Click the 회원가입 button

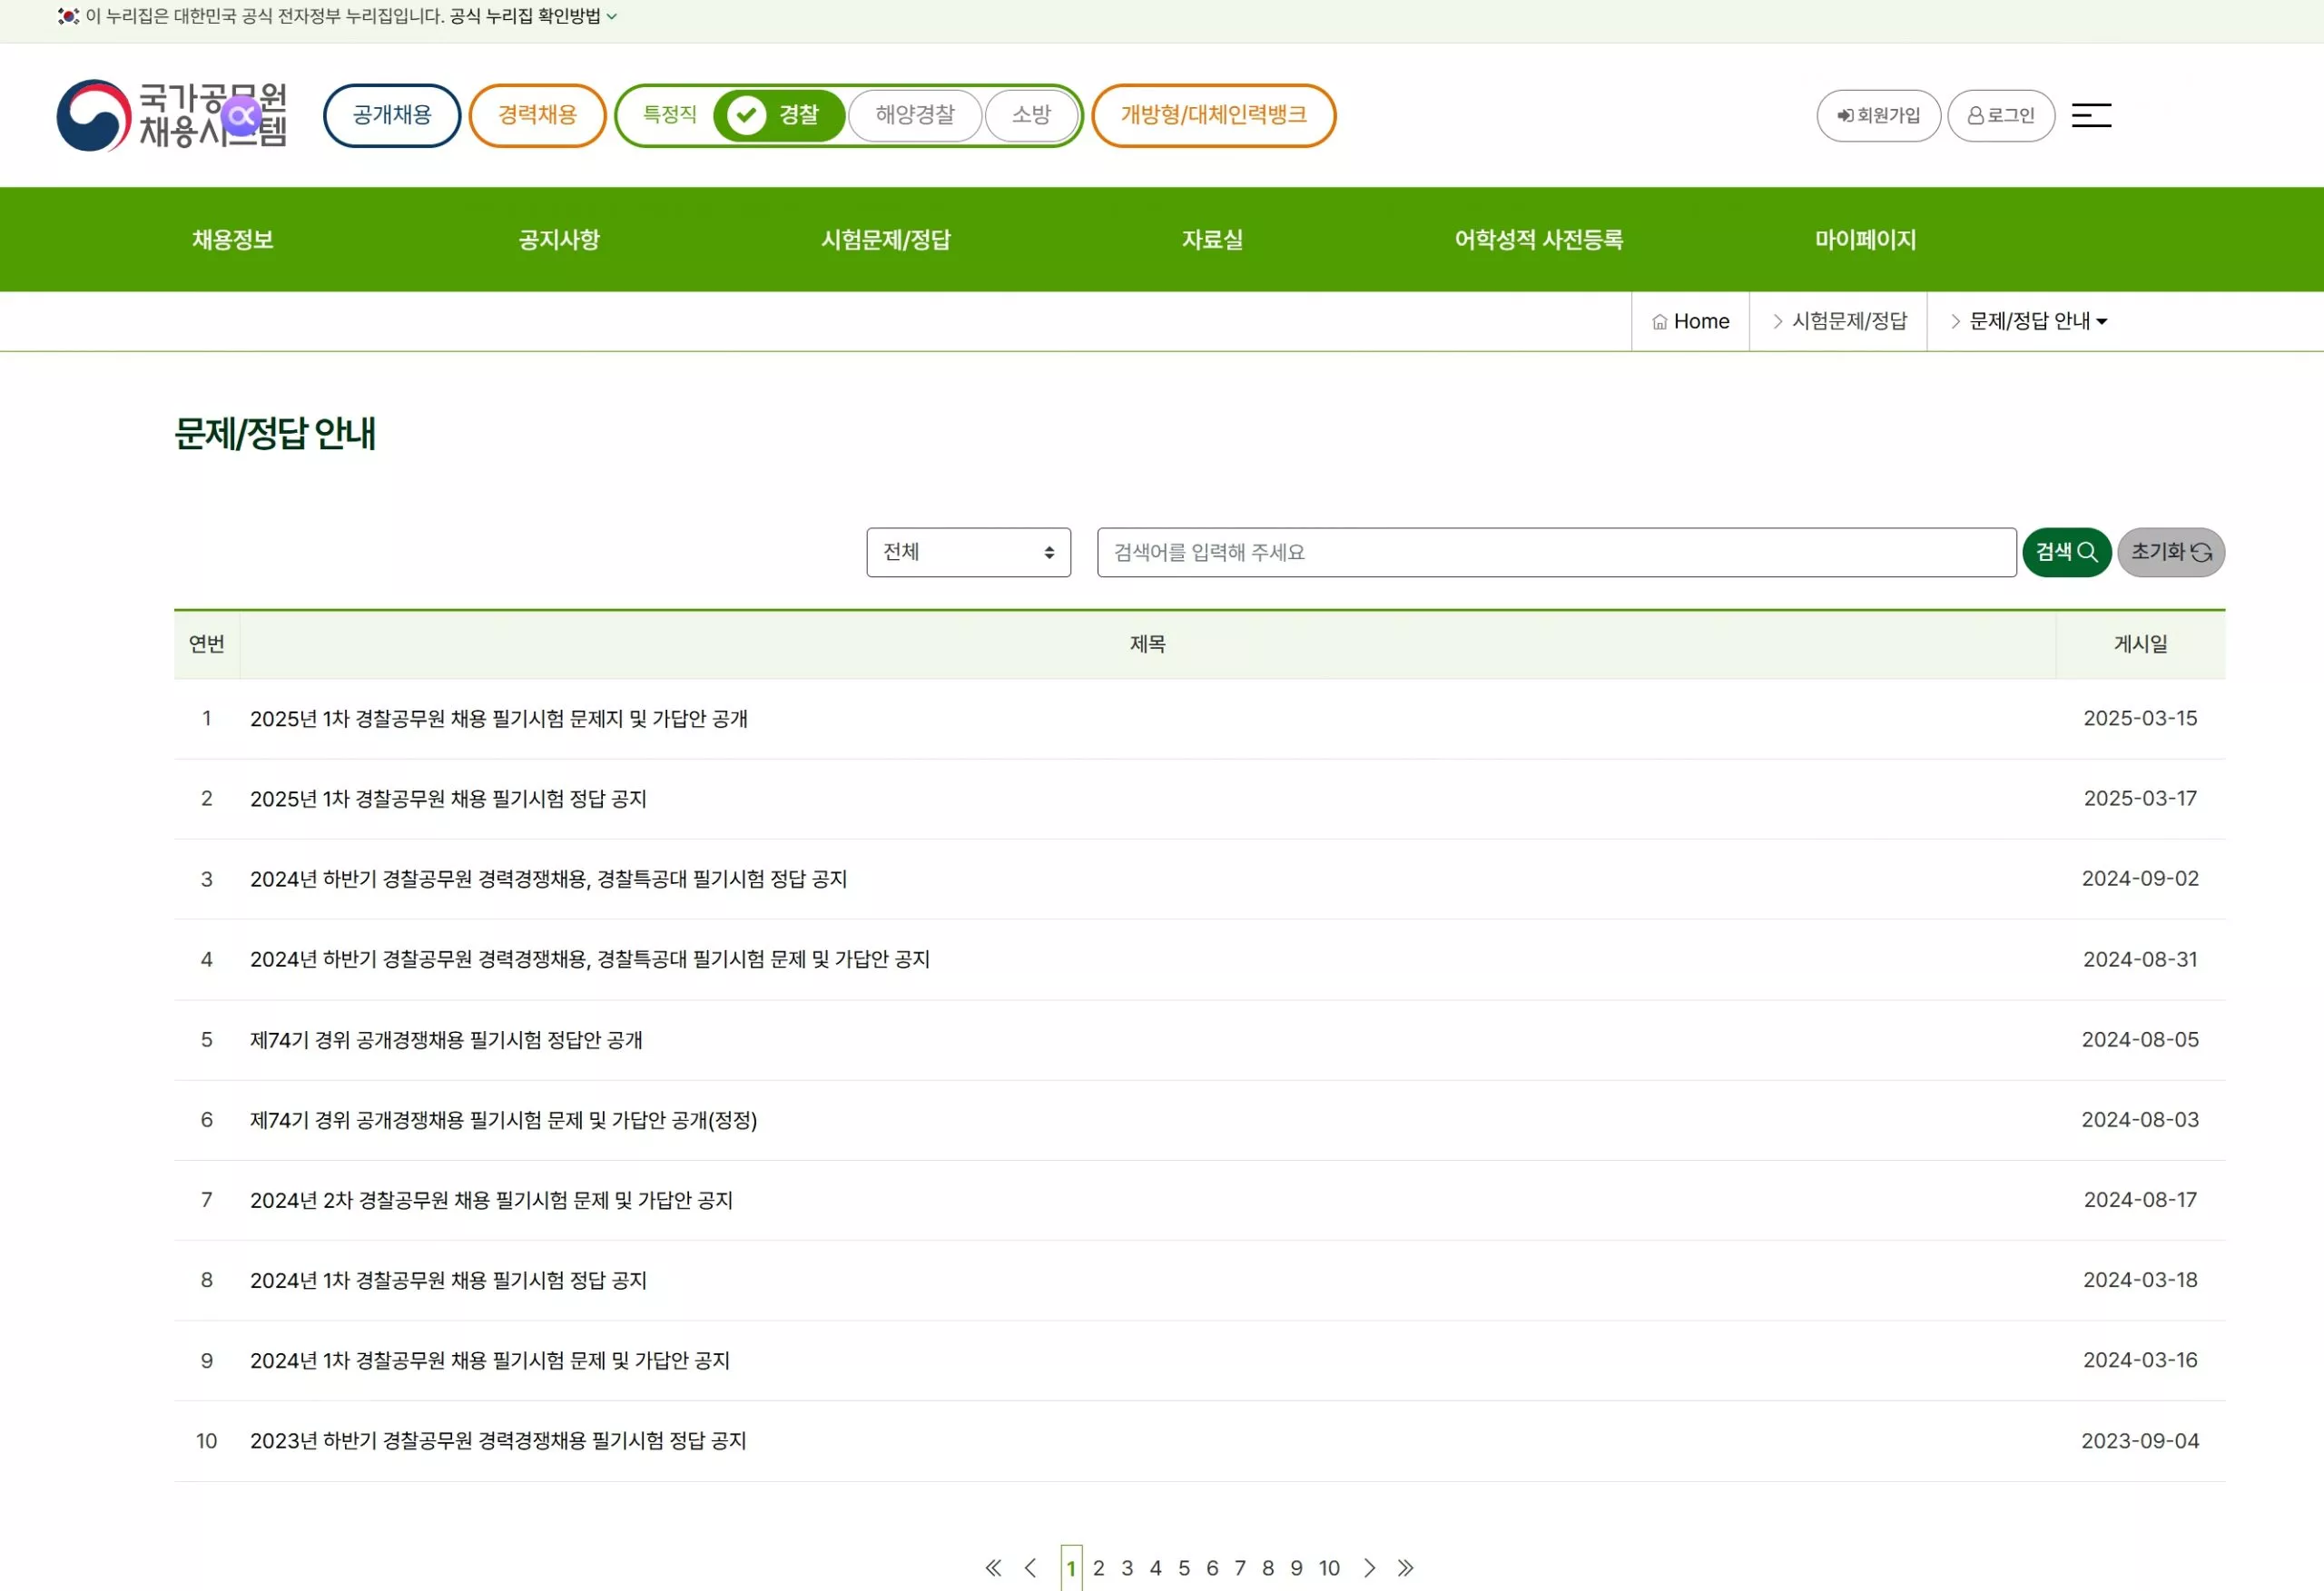pyautogui.click(x=1877, y=116)
